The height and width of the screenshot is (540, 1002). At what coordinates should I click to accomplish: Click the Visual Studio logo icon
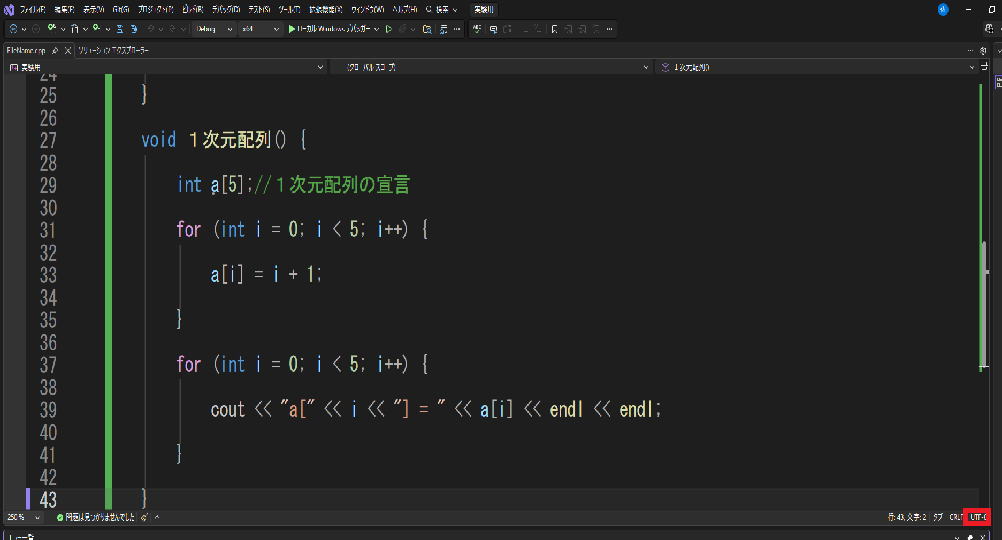click(x=8, y=9)
